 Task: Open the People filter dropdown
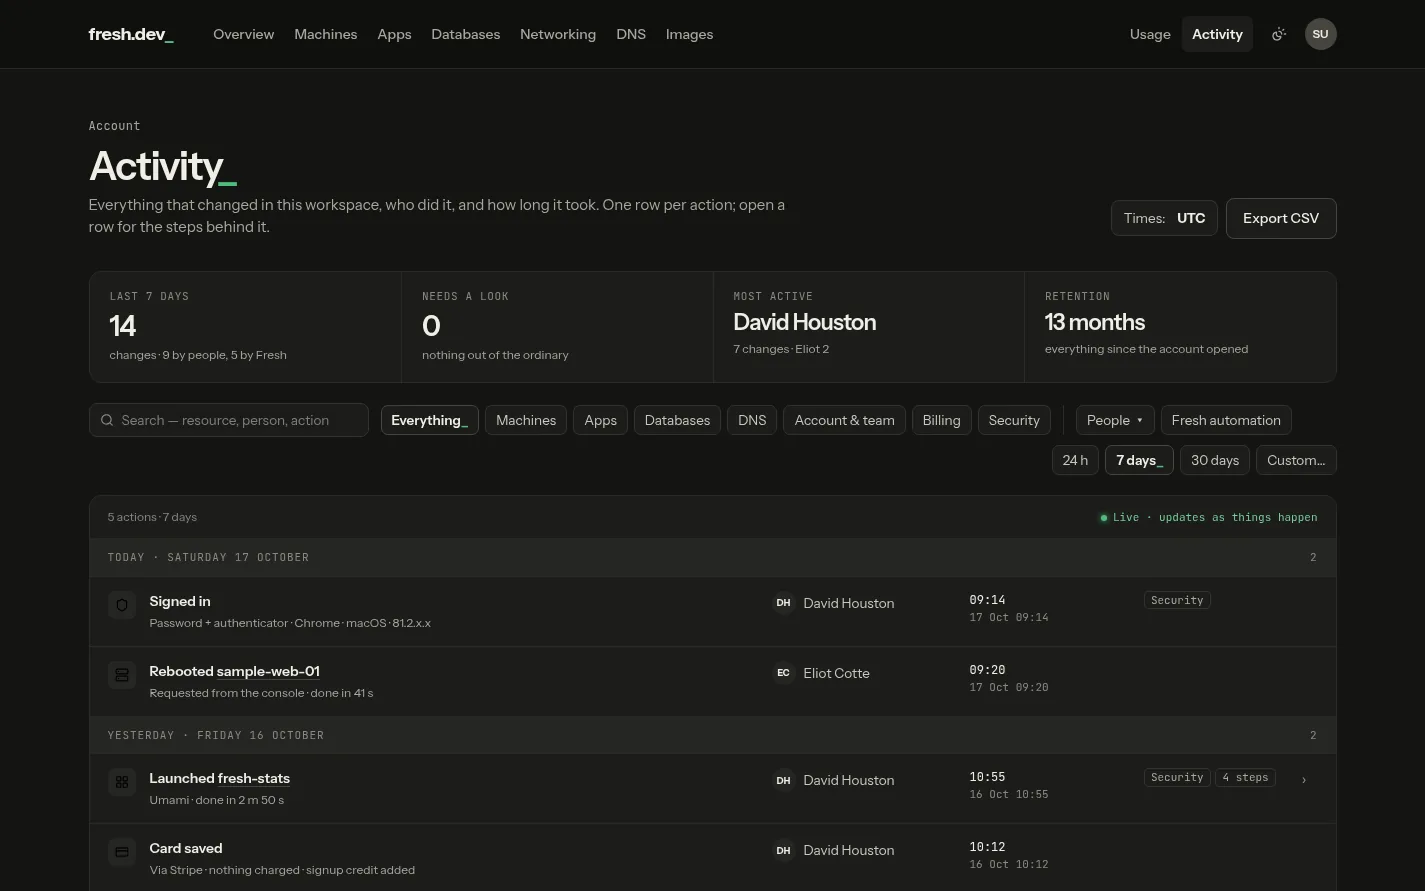[1115, 420]
